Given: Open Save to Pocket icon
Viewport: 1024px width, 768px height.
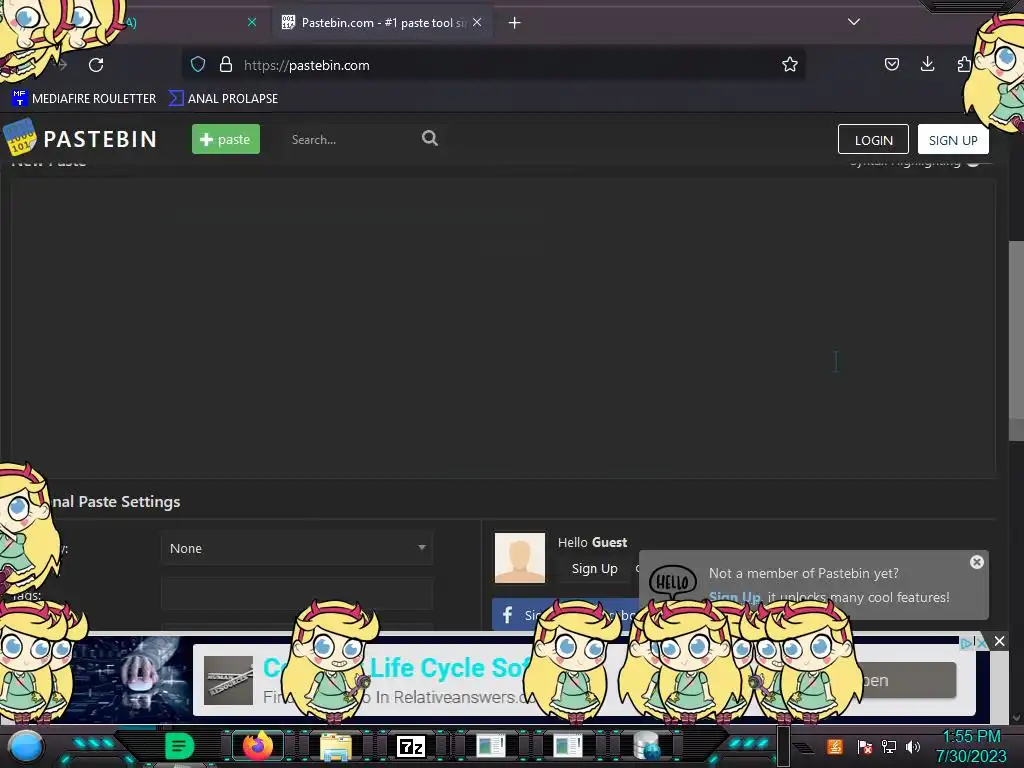Looking at the screenshot, I should point(891,64).
